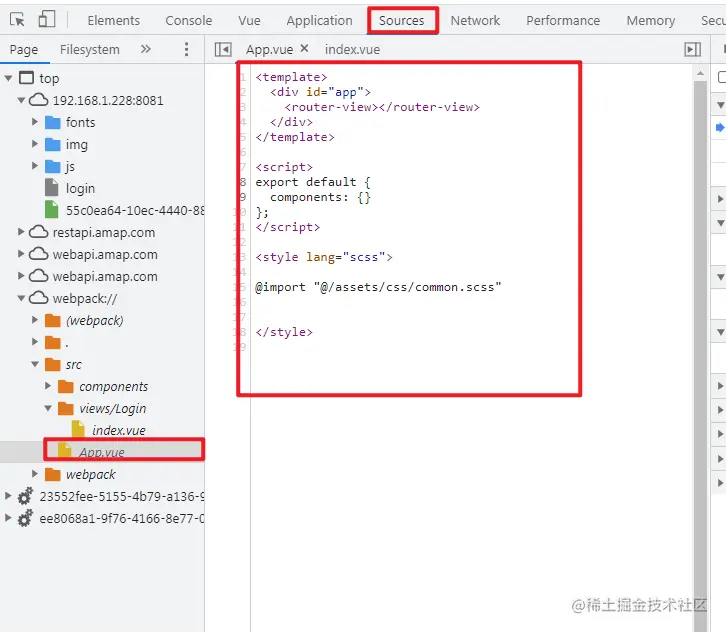This screenshot has width=726, height=632.
Task: Click the ee8068a1 worker gear icon
Action: [x=25, y=518]
